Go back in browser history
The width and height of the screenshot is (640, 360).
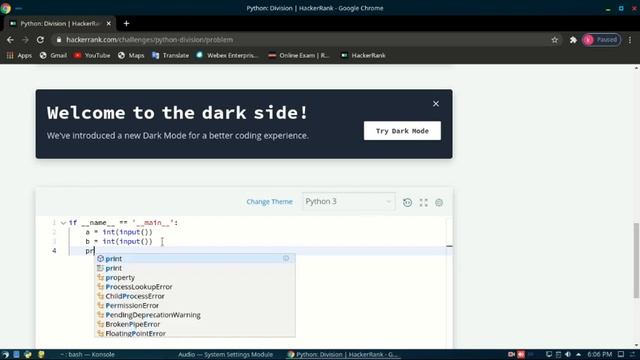10,40
